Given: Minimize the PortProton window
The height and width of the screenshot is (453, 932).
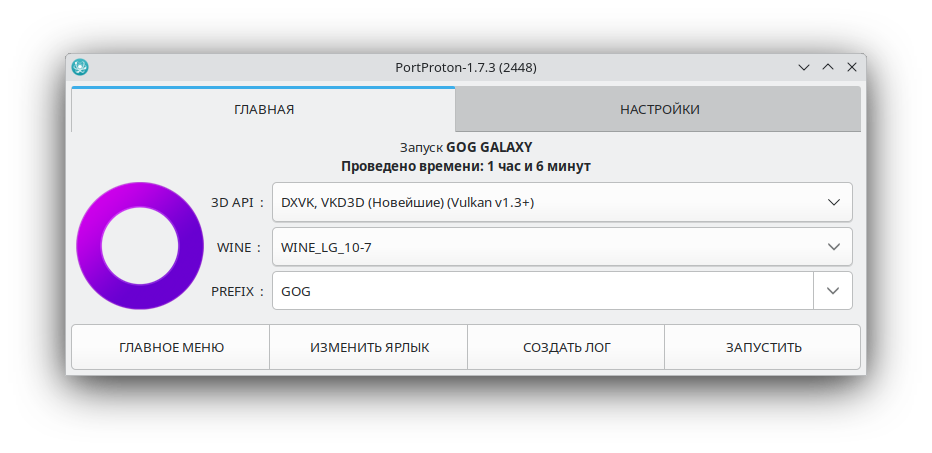Looking at the screenshot, I should click(803, 67).
